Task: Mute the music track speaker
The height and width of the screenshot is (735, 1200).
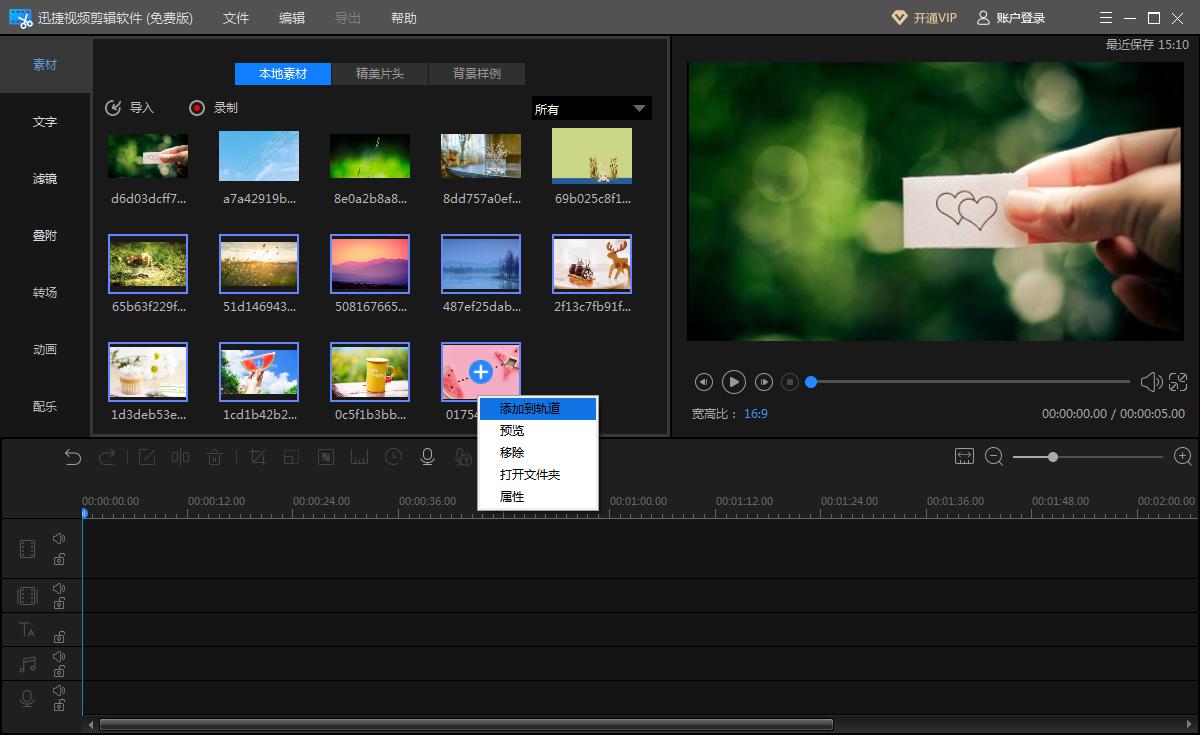Action: point(59,656)
